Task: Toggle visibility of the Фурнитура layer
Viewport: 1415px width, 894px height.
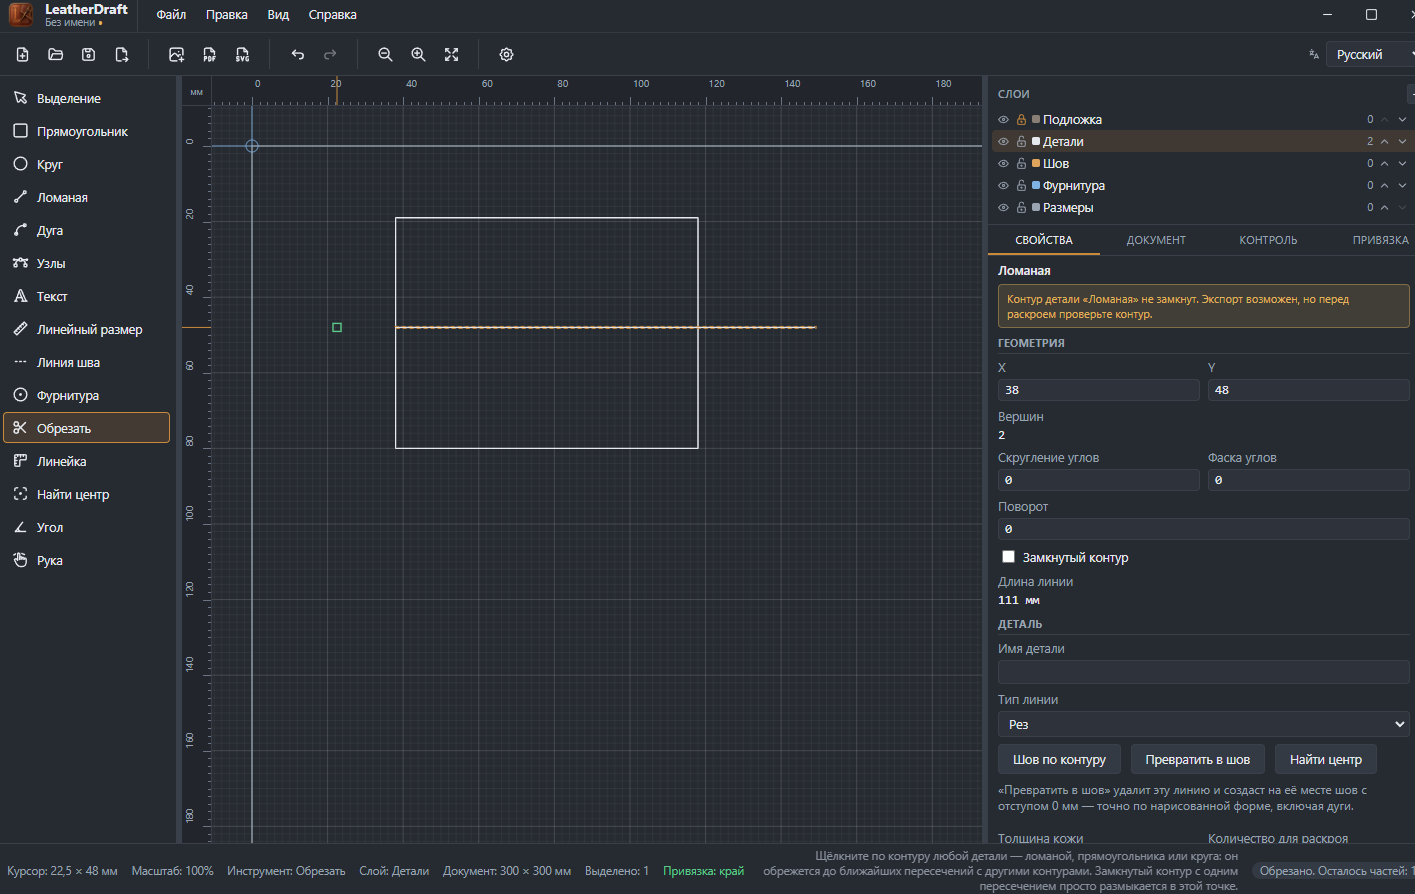Action: (1004, 186)
